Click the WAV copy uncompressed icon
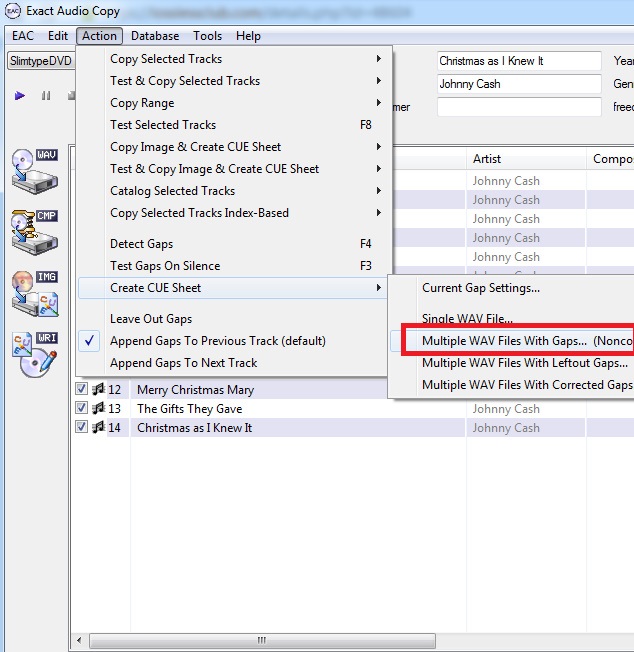Image resolution: width=634 pixels, height=652 pixels. [35, 171]
